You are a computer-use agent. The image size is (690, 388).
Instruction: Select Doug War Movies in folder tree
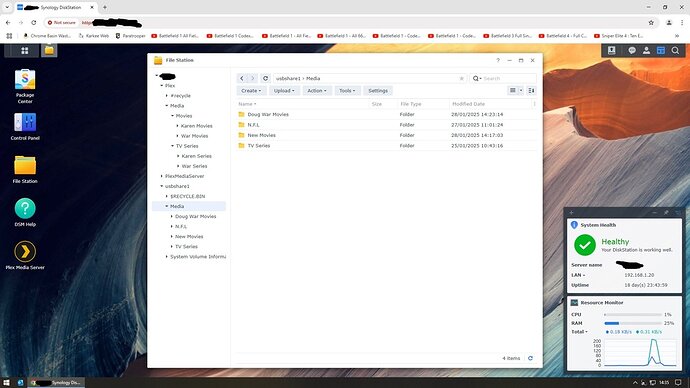[x=196, y=216]
